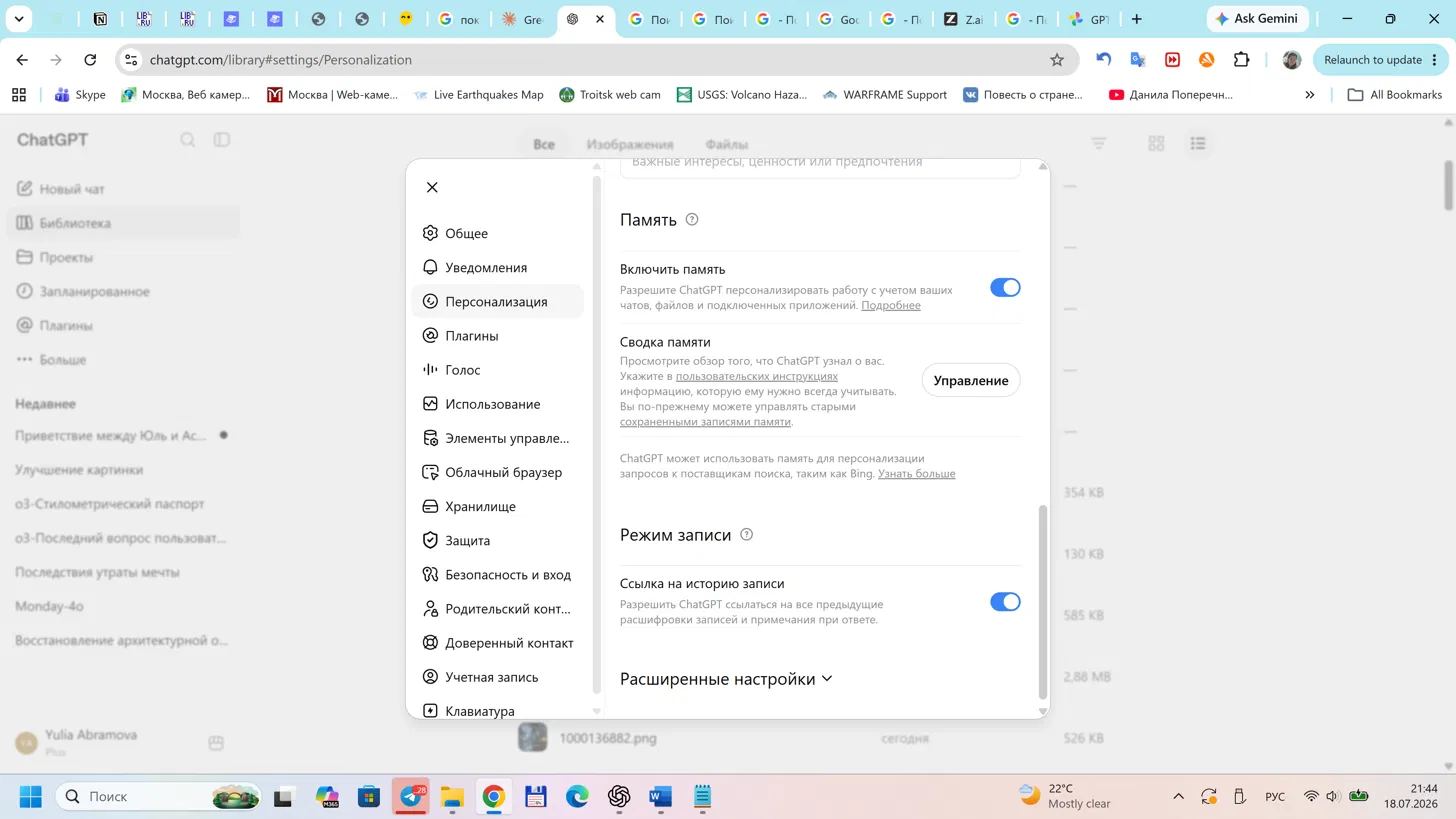
Task: Open Уведомления settings section
Action: coord(497,267)
